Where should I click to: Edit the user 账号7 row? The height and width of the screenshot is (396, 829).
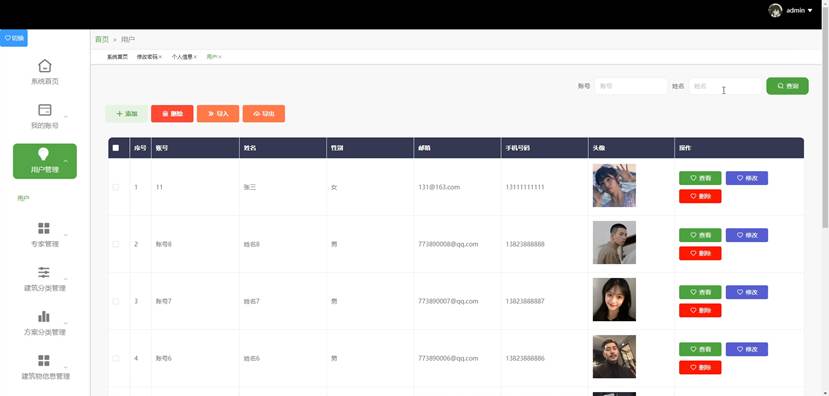[x=747, y=292]
